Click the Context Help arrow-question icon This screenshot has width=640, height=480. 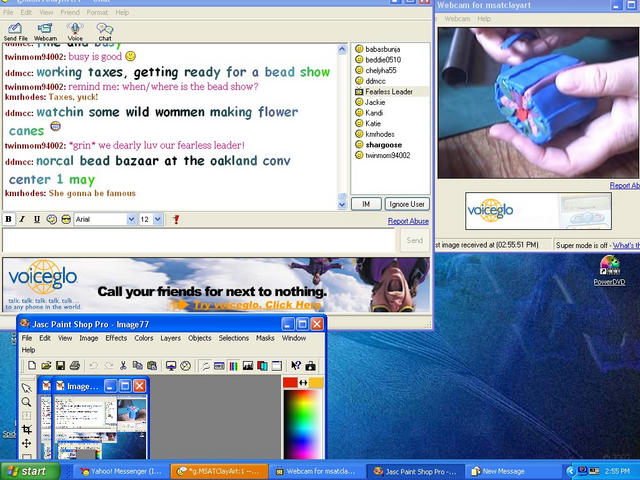pos(296,366)
